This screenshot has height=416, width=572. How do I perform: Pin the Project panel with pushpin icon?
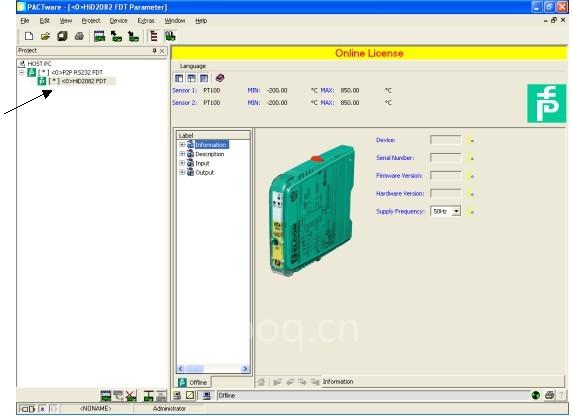(x=154, y=51)
